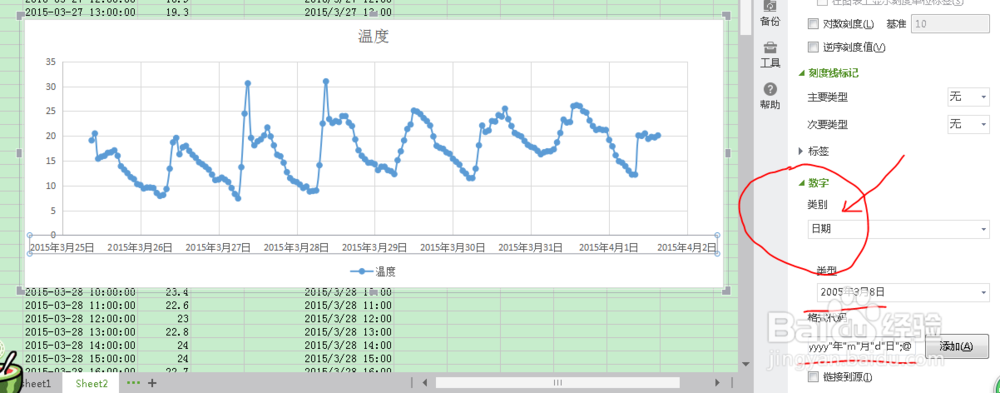Select the cell with value 19.3

tap(177, 12)
